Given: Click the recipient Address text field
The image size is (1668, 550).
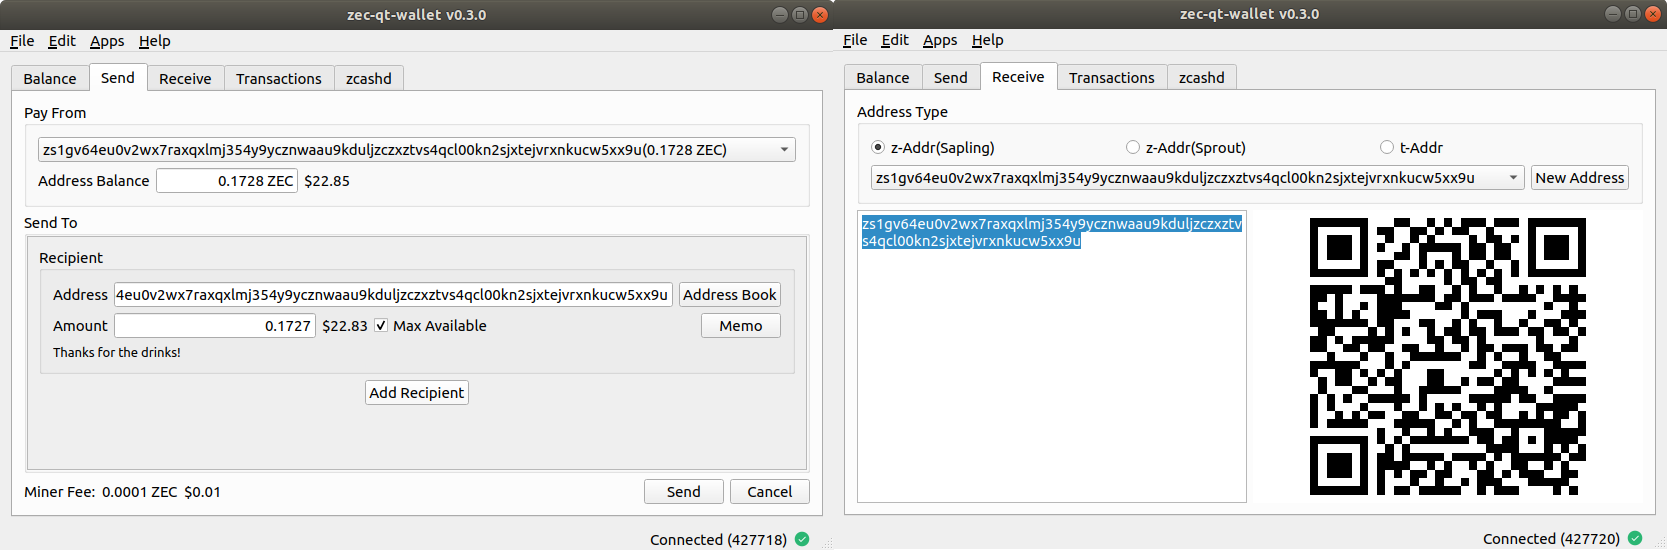Looking at the screenshot, I should (392, 295).
